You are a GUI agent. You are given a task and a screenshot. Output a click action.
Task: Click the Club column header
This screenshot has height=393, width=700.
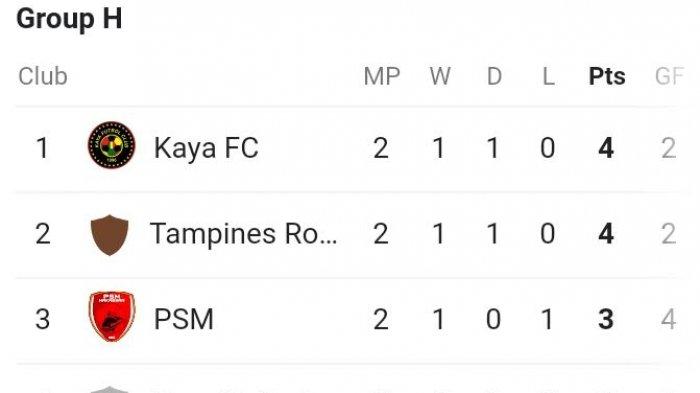point(43,76)
